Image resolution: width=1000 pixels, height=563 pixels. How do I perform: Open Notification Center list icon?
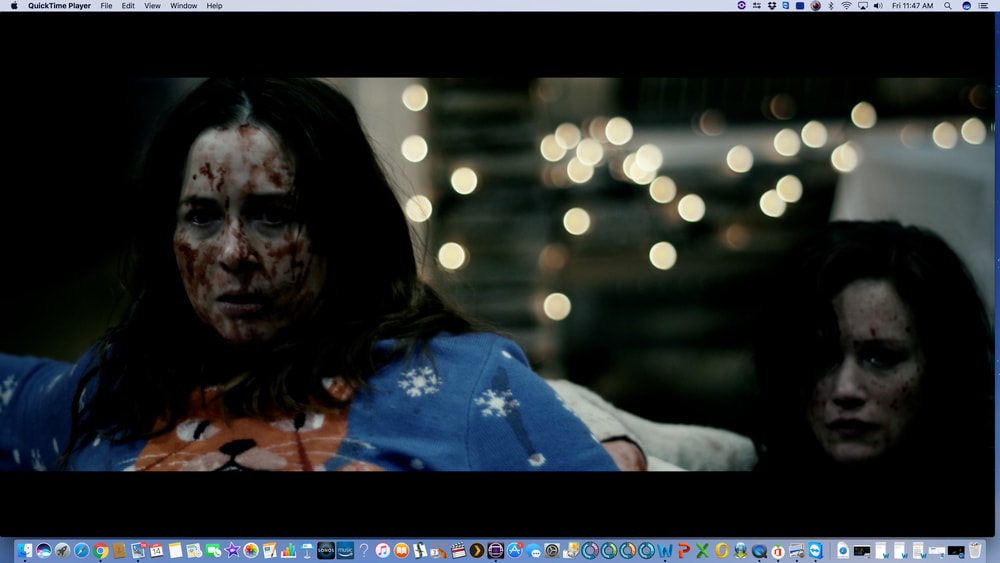(983, 6)
